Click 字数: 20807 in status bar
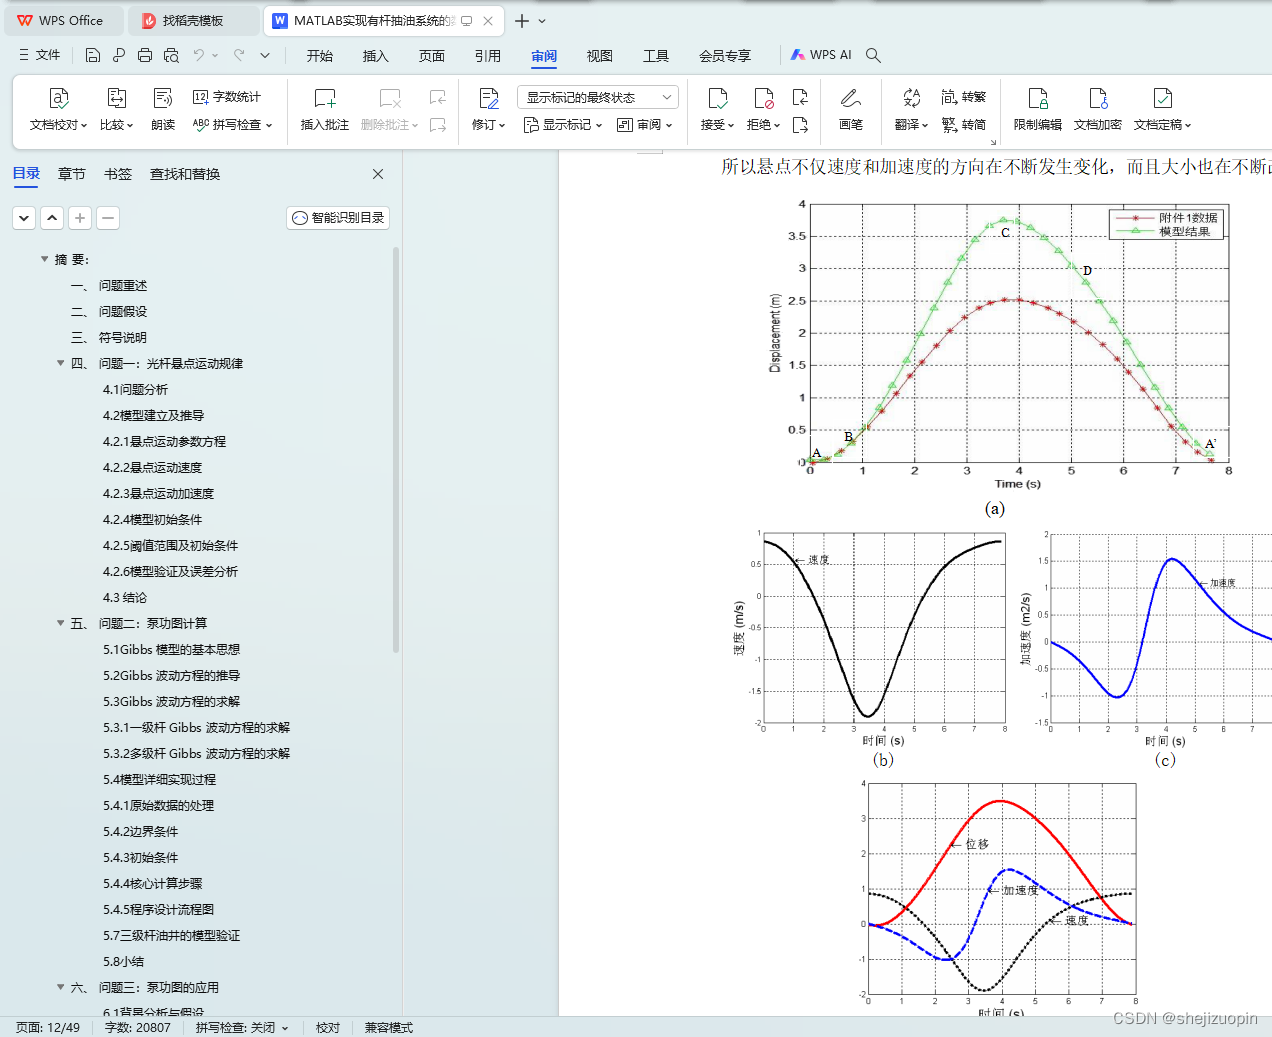Image resolution: width=1272 pixels, height=1037 pixels. [x=138, y=1028]
